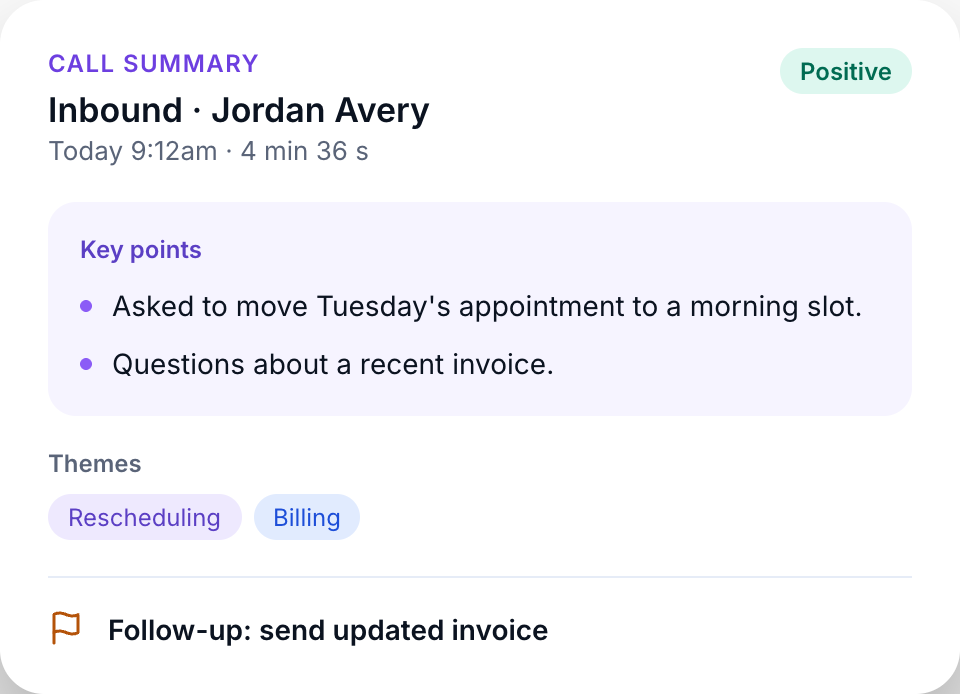Click the second bullet dot for invoice questions
The image size is (960, 694).
pos(86,364)
